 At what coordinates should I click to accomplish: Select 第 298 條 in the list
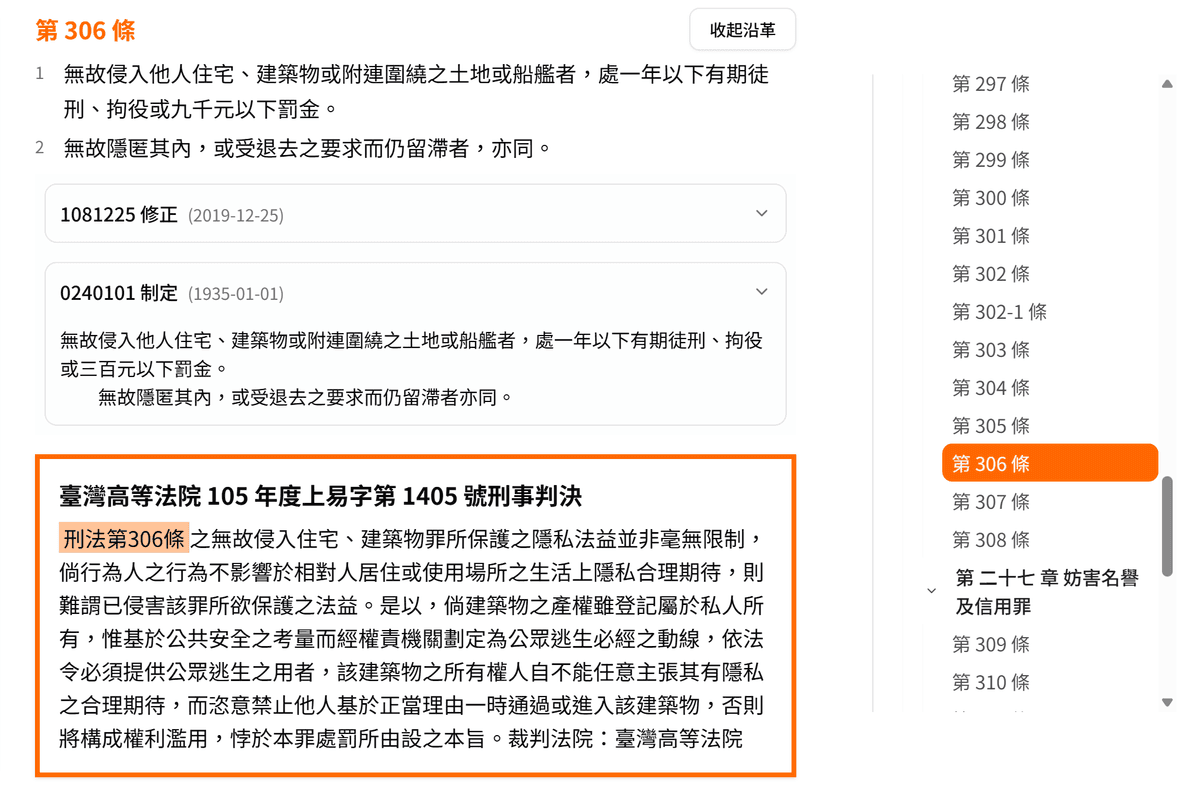[990, 122]
